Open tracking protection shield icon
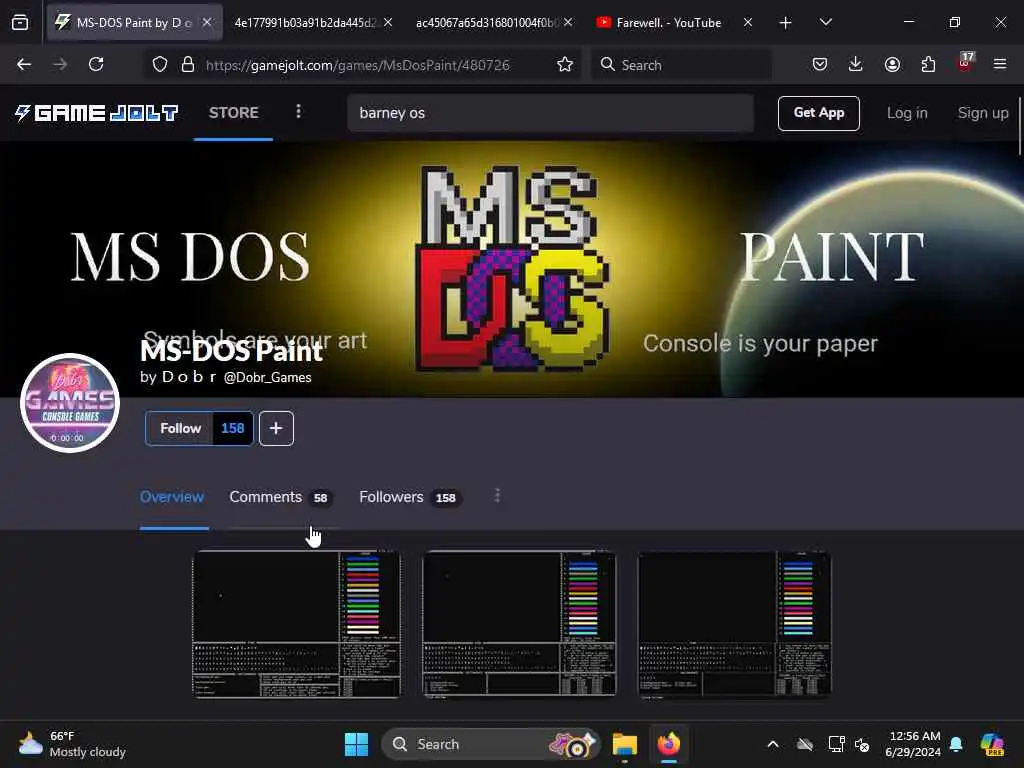 click(160, 65)
